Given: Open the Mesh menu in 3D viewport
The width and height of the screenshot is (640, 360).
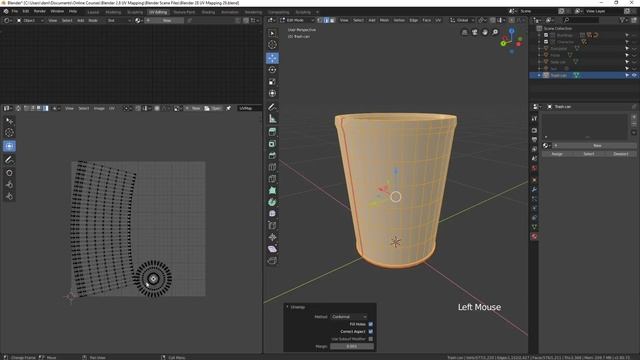Looking at the screenshot, I should pos(384,20).
